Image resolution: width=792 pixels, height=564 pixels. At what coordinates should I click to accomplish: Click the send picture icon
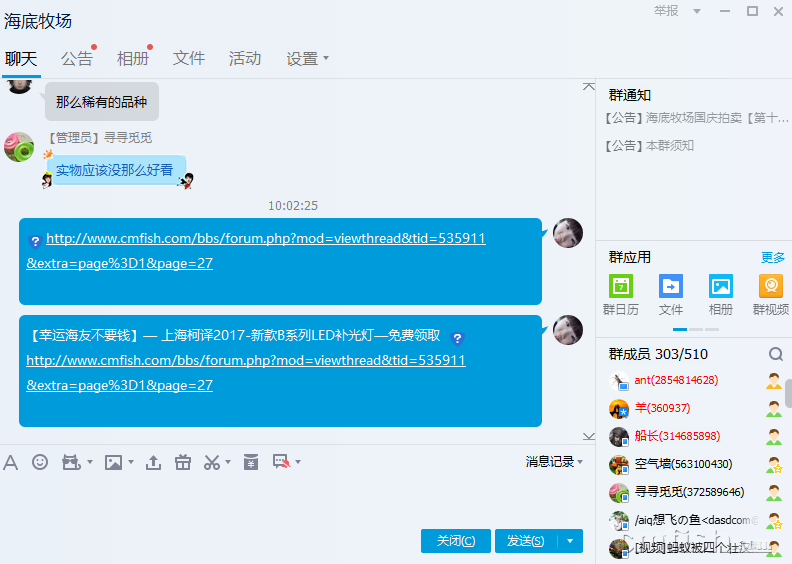click(x=113, y=462)
